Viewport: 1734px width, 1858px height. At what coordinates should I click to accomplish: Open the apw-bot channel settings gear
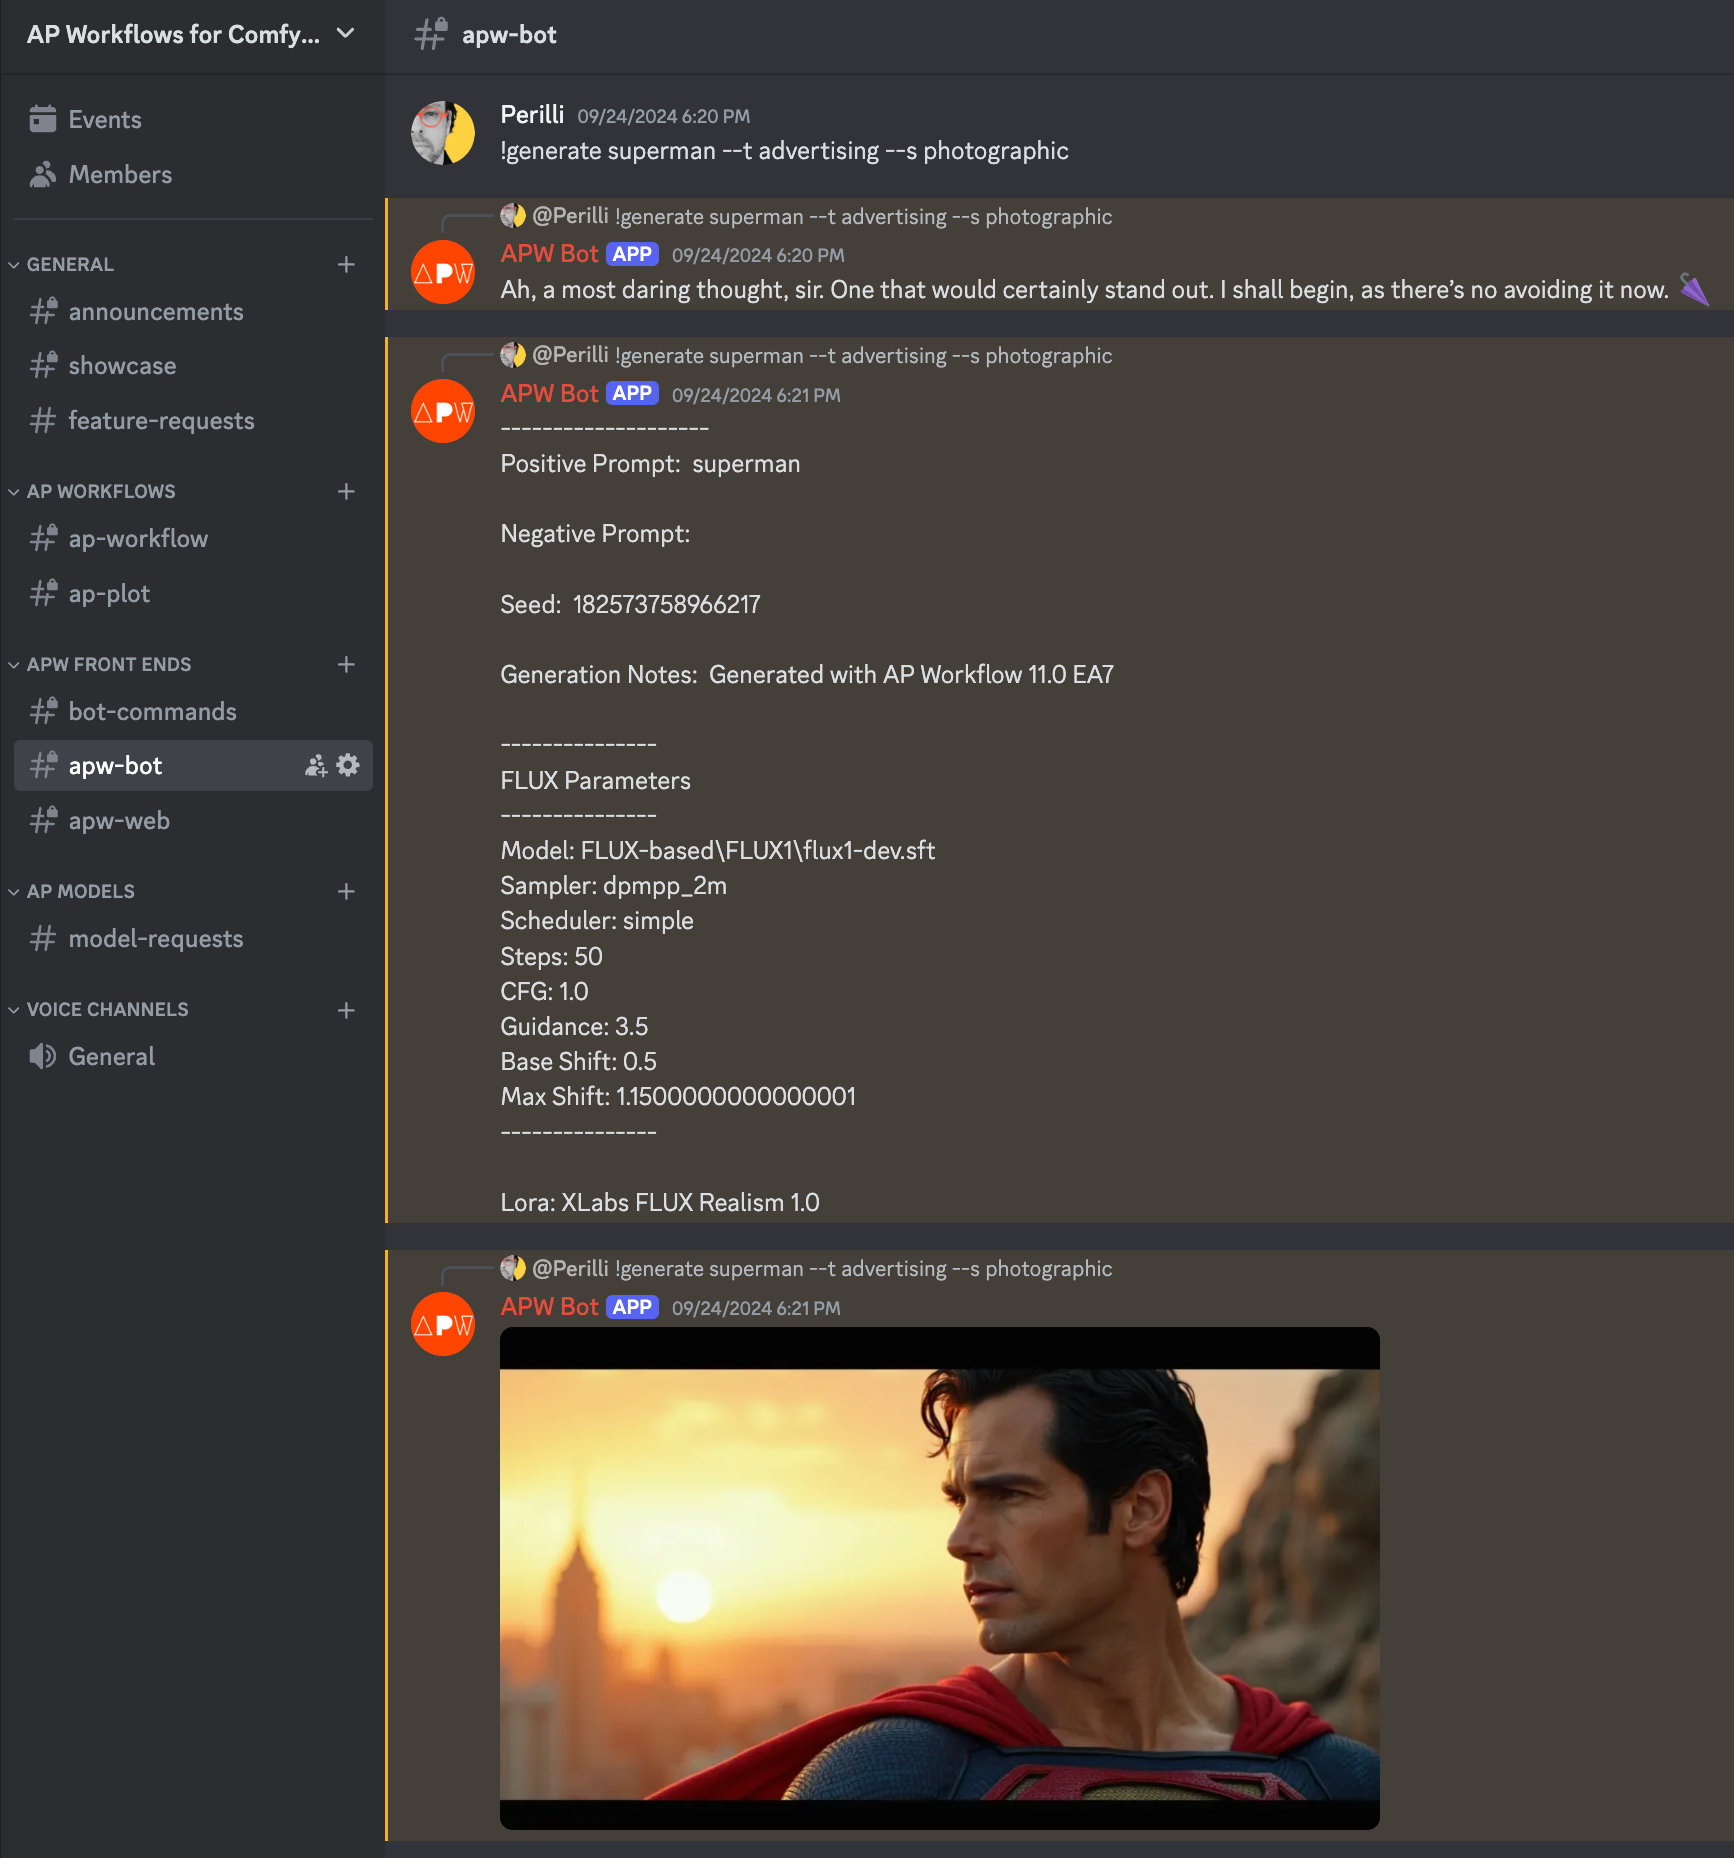click(x=348, y=765)
